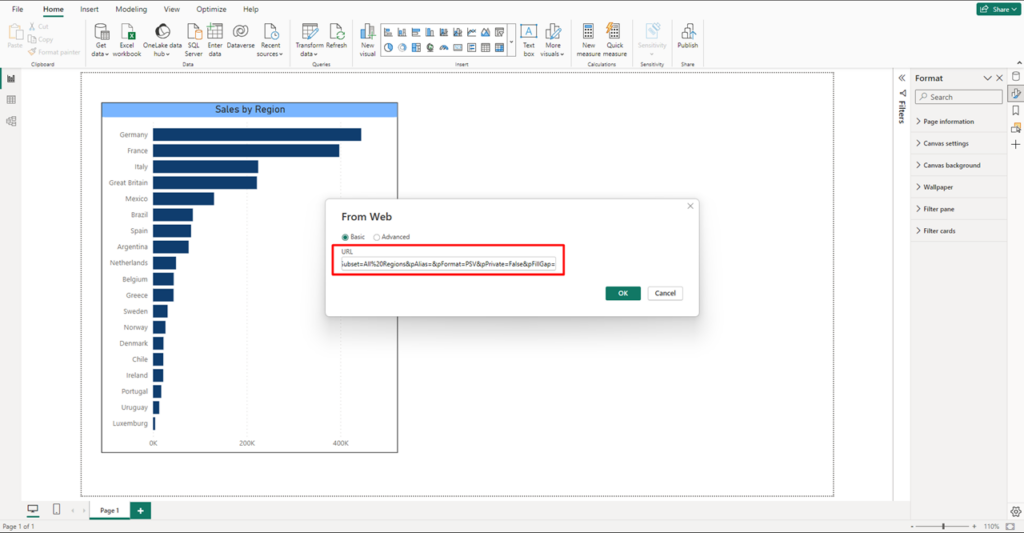The image size is (1024, 533).
Task: Add a new report page
Action: pyautogui.click(x=140, y=510)
